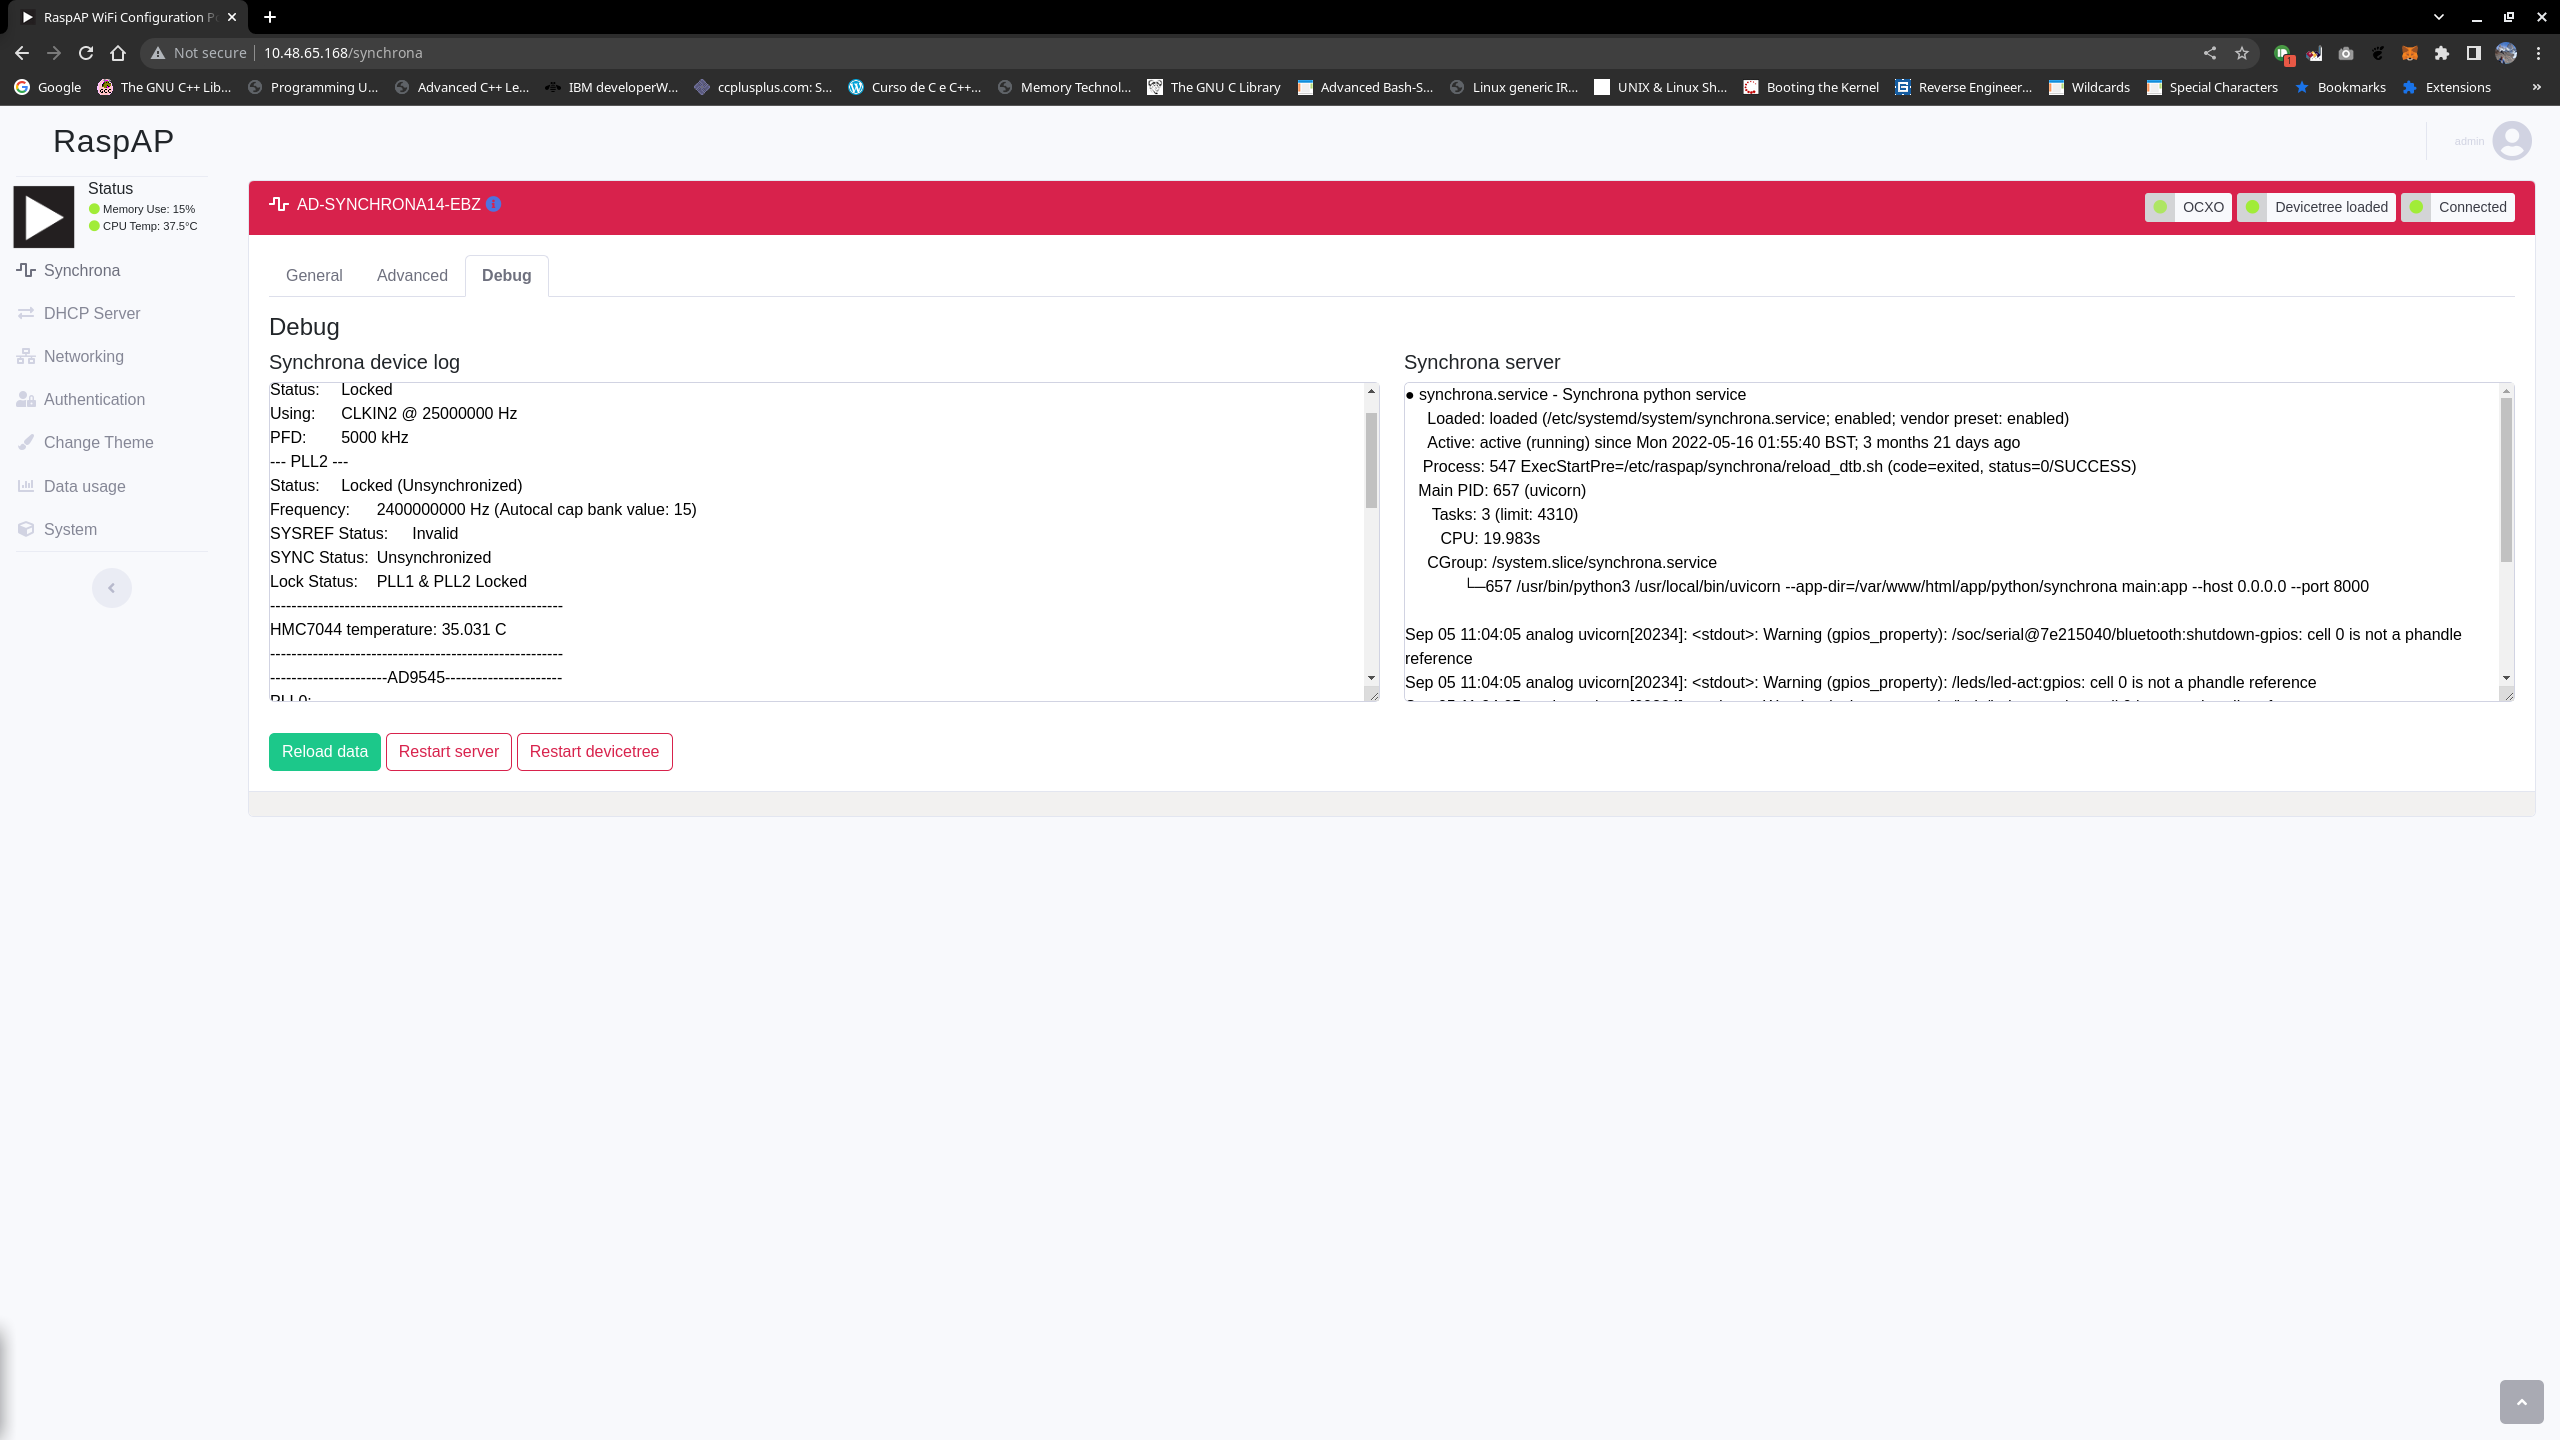Screen dimensions: 2560x1440
Task: Click the info icon beside AD-SYNCHRONA14-EBZ
Action: coord(494,204)
